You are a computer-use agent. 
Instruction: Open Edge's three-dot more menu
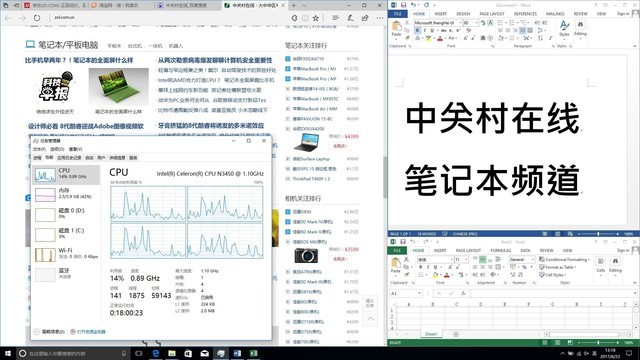[380, 18]
